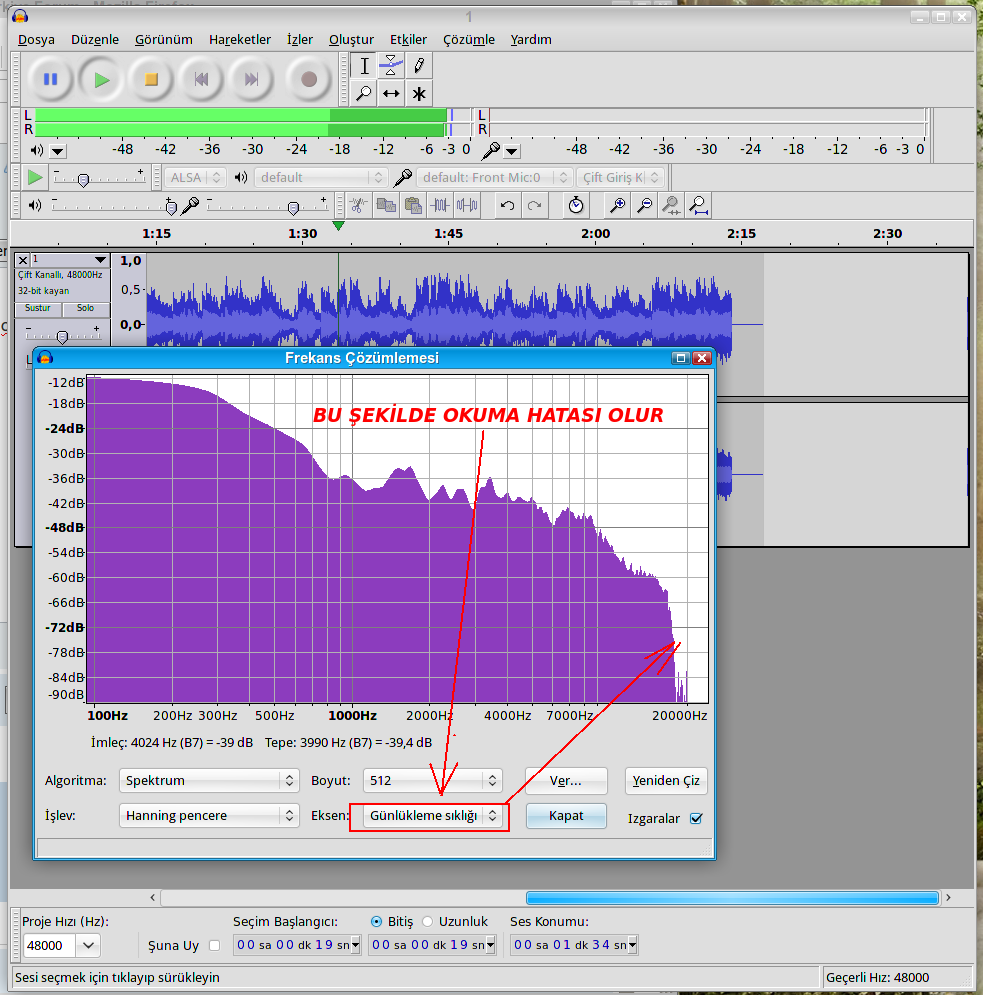983x995 pixels.
Task: Click the Stop playback button
Action: point(151,79)
